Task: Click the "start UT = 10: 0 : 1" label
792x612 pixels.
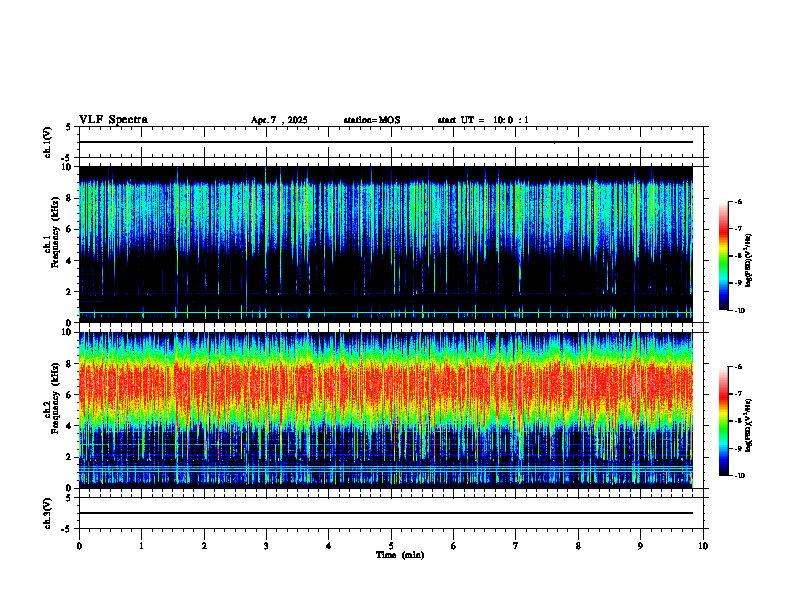Action: click(x=483, y=120)
